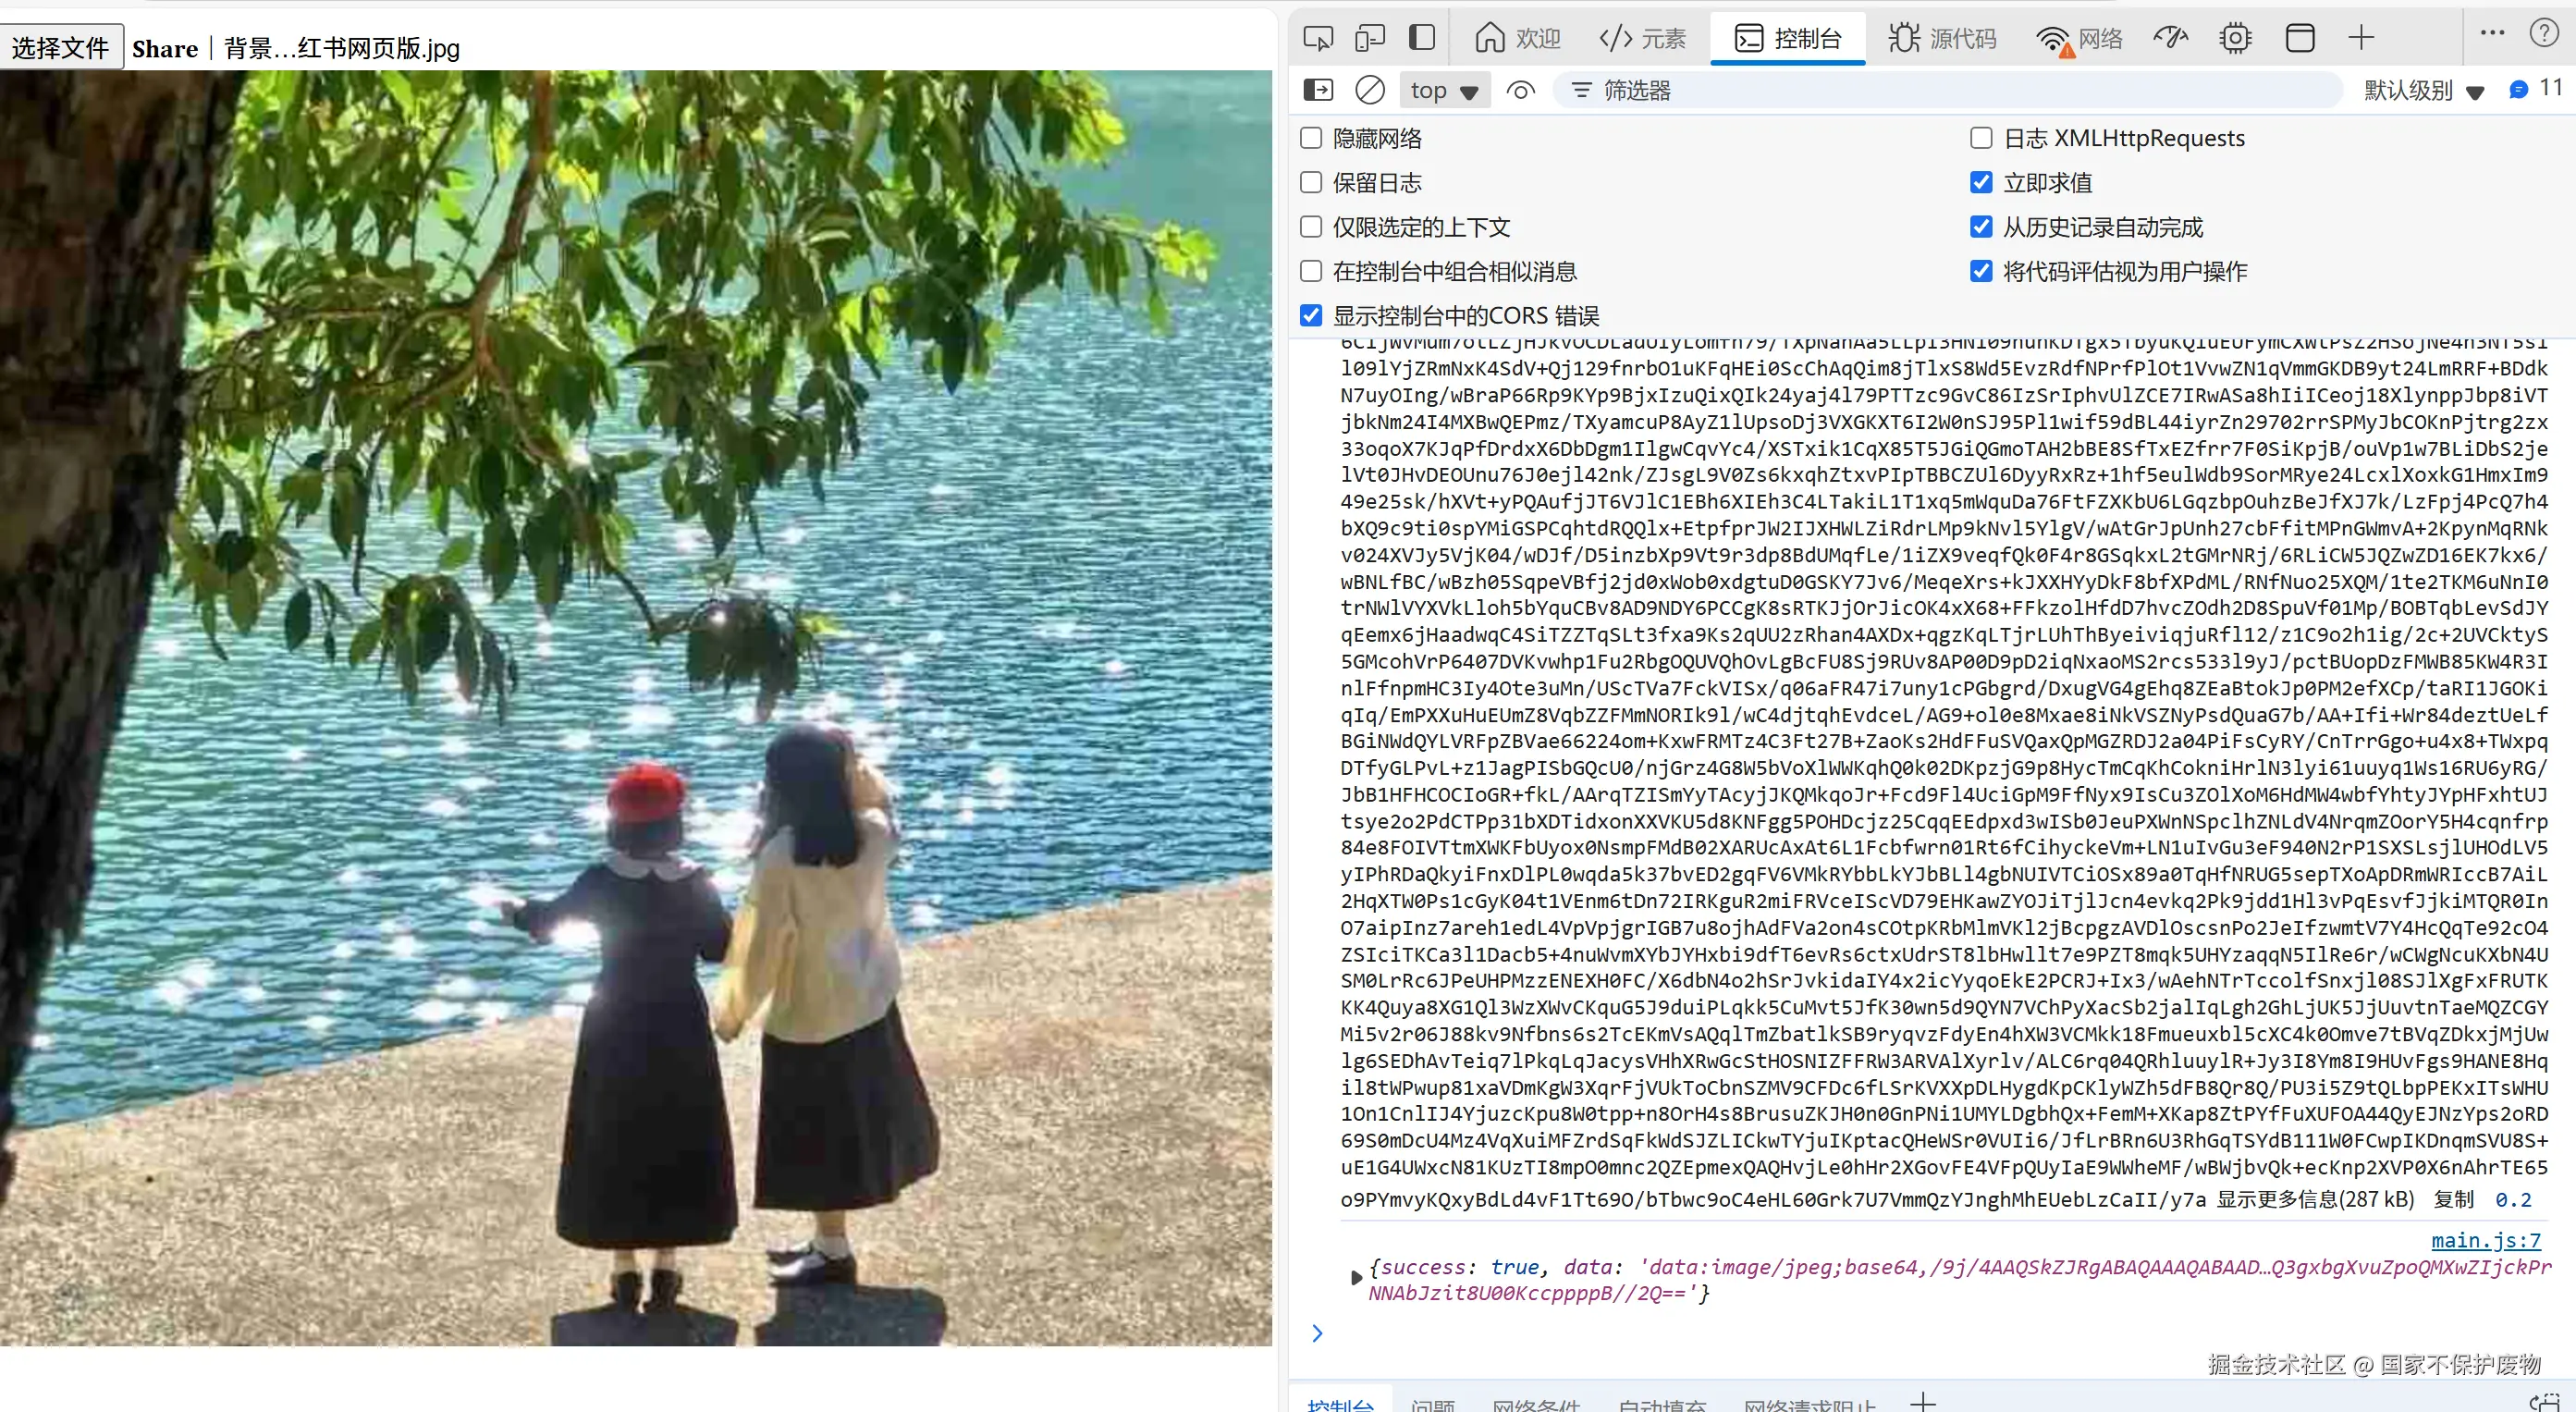Viewport: 2576px width, 1412px height.
Task: Click the 选择文件 button
Action: 61,48
